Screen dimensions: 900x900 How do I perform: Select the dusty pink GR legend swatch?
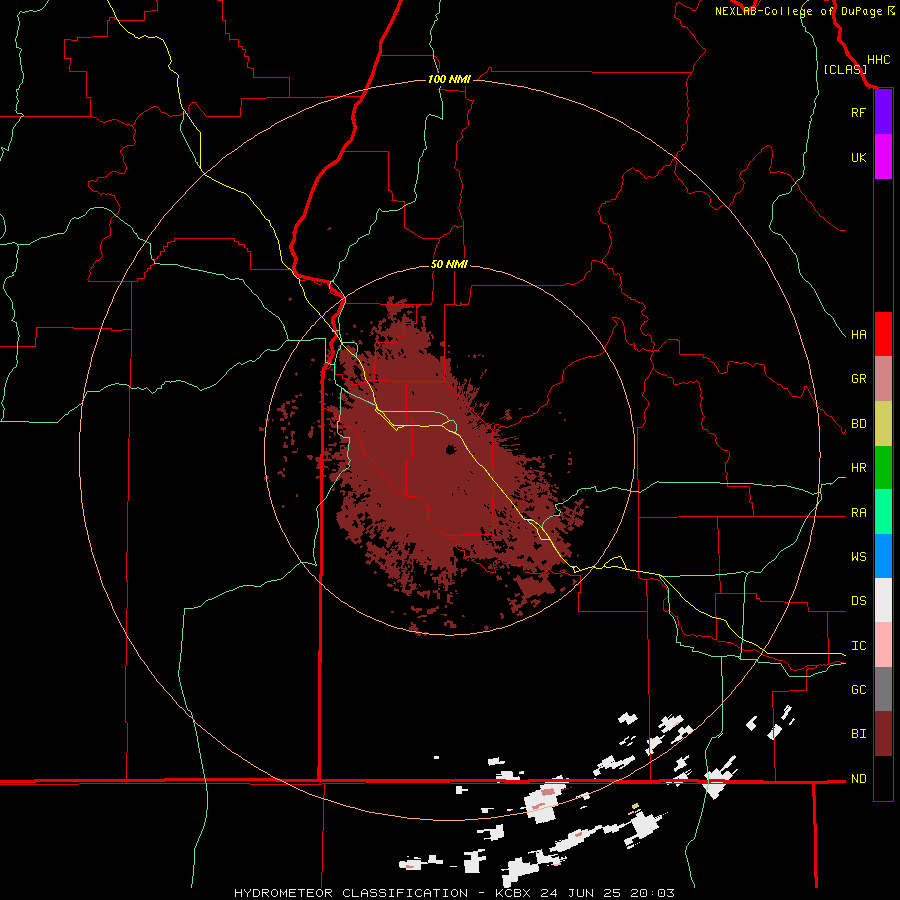point(883,379)
